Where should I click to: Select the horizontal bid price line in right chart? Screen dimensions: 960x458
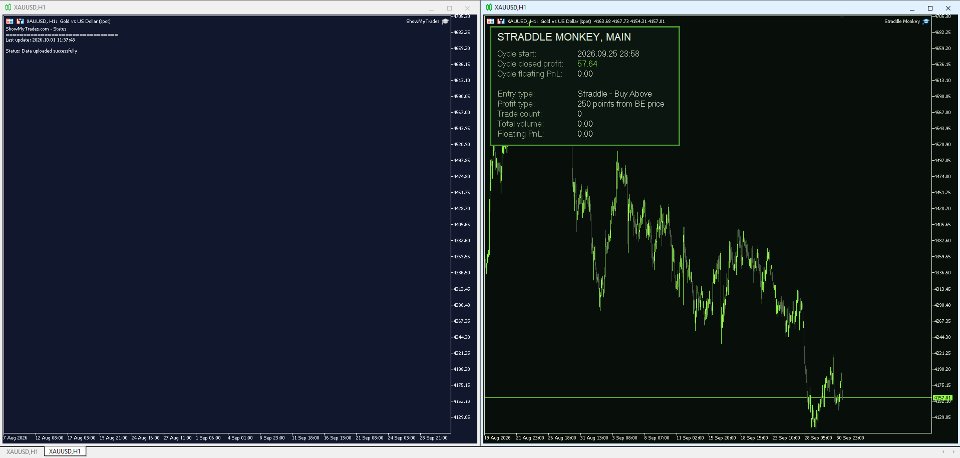point(708,398)
